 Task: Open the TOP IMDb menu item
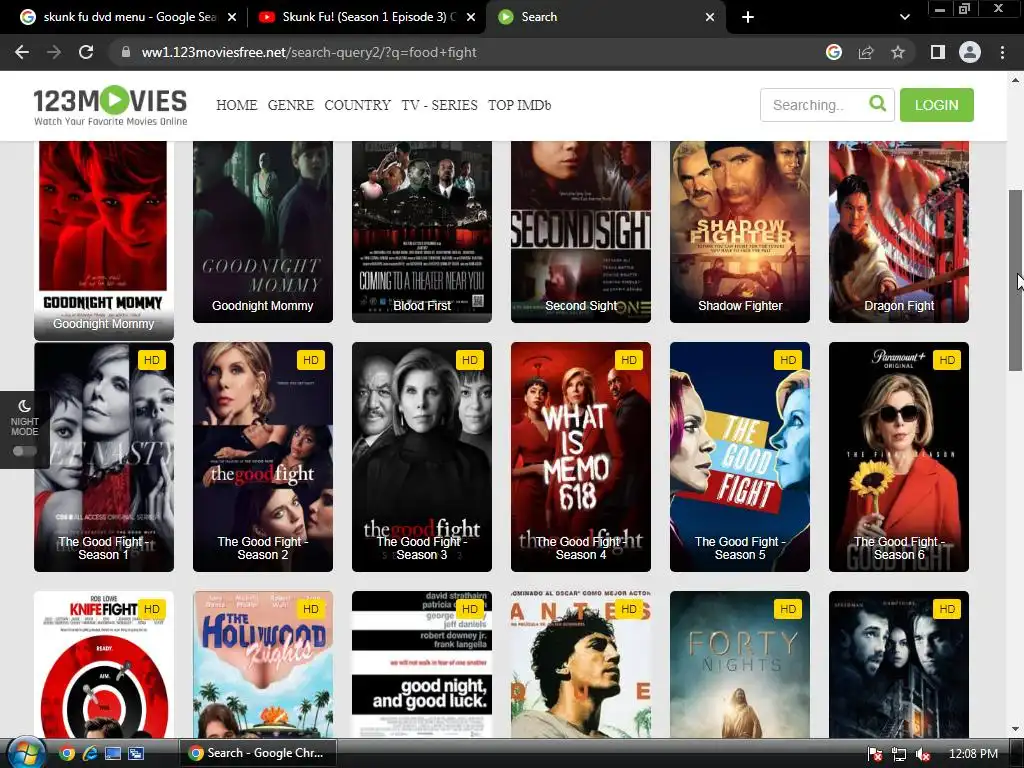pos(519,105)
